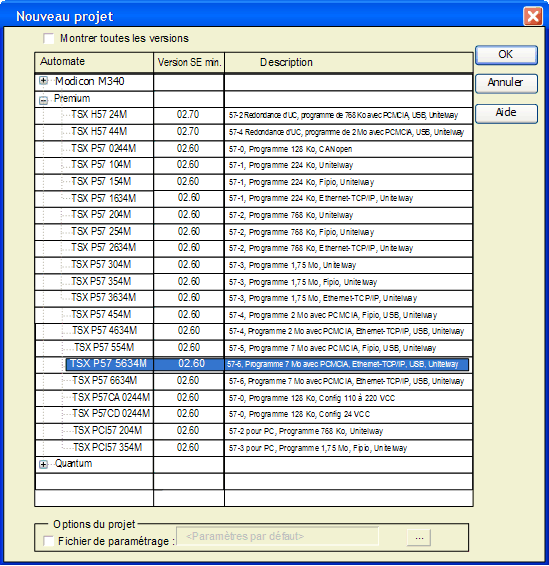Click description "57-2, Programme 768 Ko, Unitelway"
This screenshot has height=566, width=549.
[291, 215]
